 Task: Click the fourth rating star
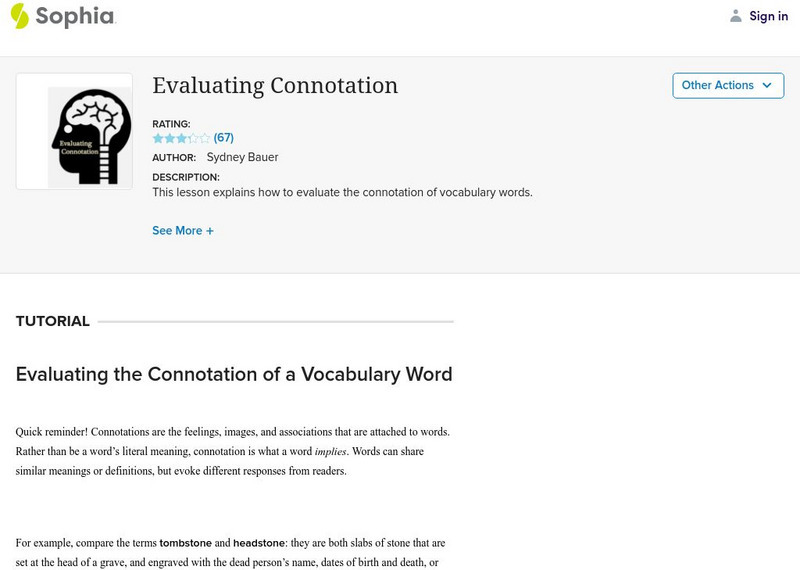[193, 138]
